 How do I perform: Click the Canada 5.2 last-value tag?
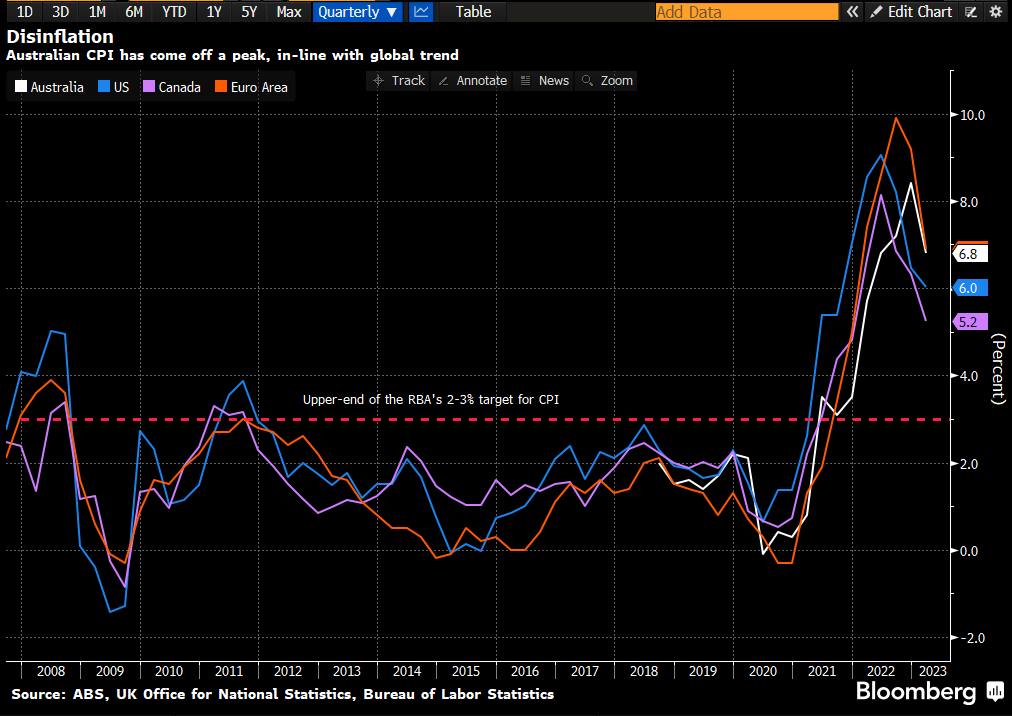point(970,322)
